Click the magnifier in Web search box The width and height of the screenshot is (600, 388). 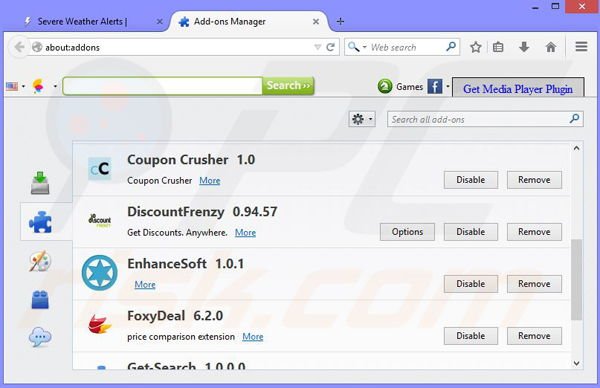point(451,47)
